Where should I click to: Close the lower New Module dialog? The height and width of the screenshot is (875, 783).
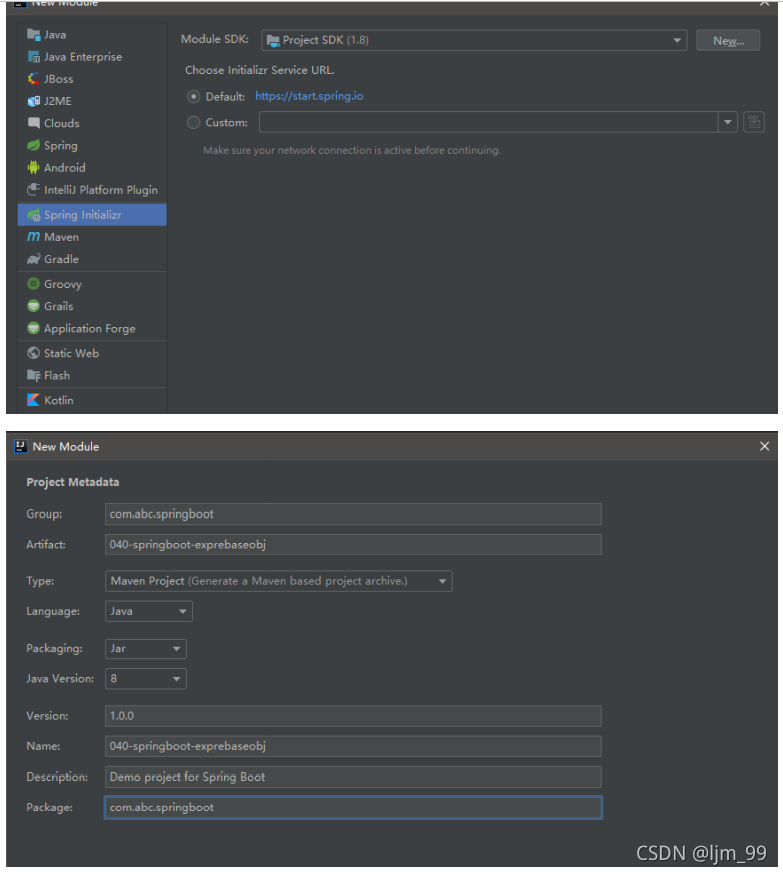coord(765,446)
